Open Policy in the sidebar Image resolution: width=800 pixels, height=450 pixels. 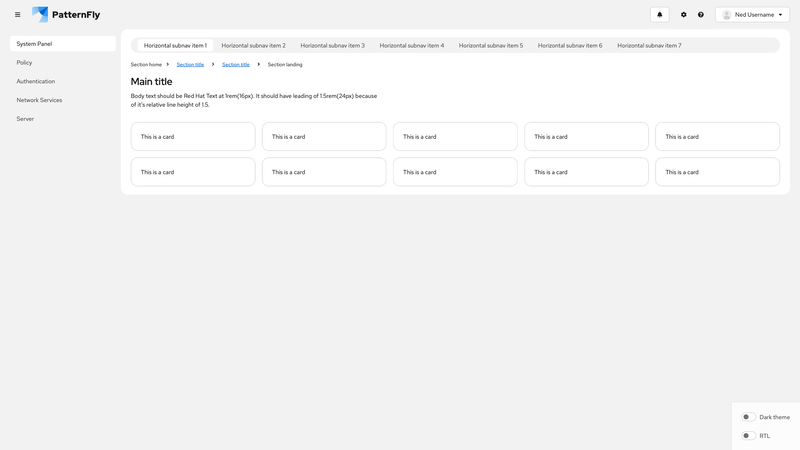tap(25, 63)
